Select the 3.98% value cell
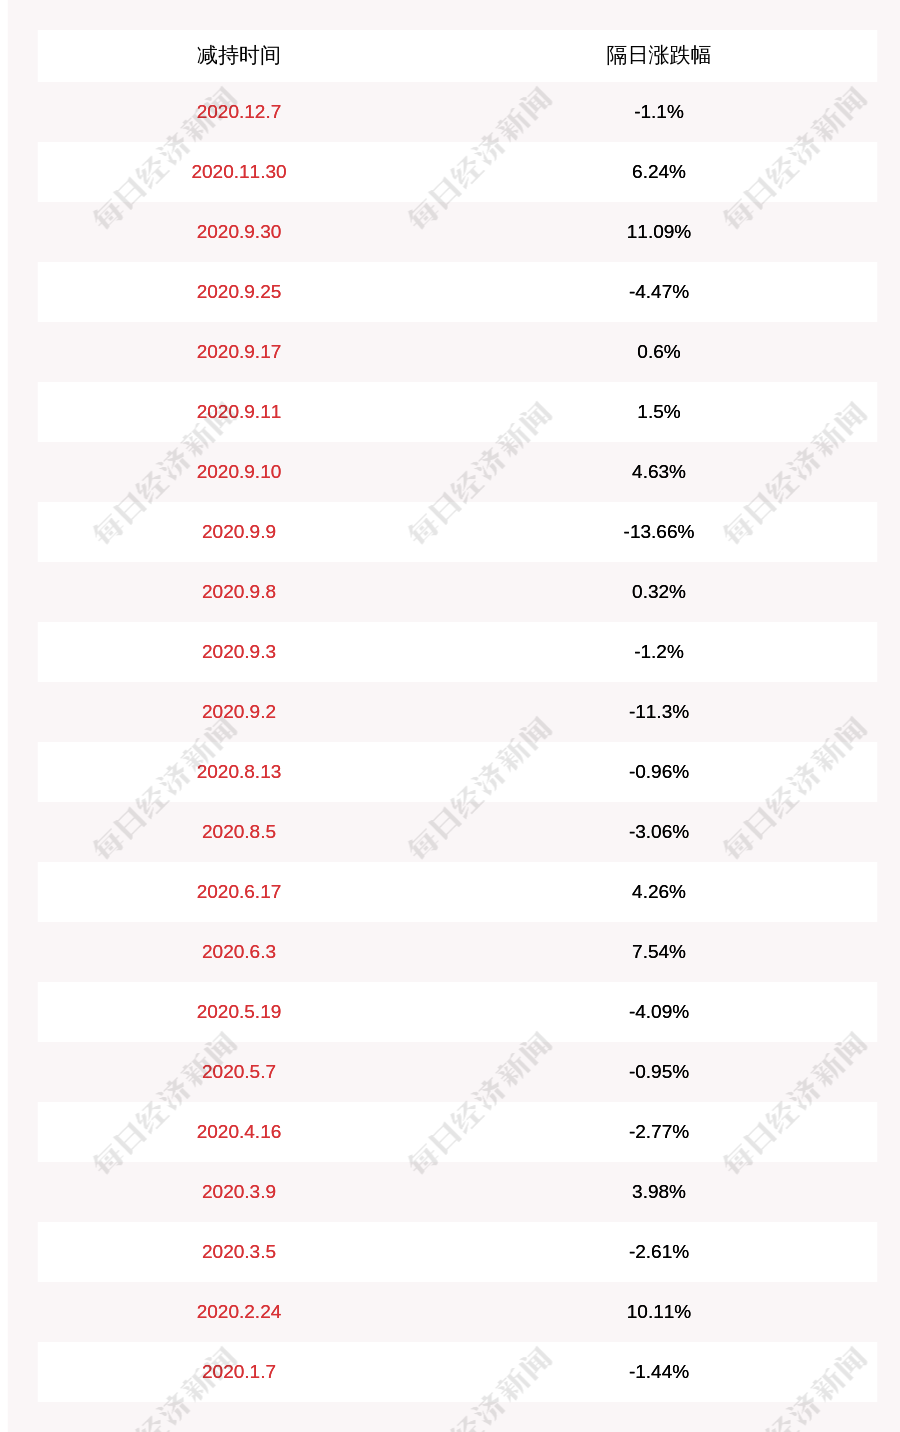The width and height of the screenshot is (900, 1432). click(x=659, y=1191)
